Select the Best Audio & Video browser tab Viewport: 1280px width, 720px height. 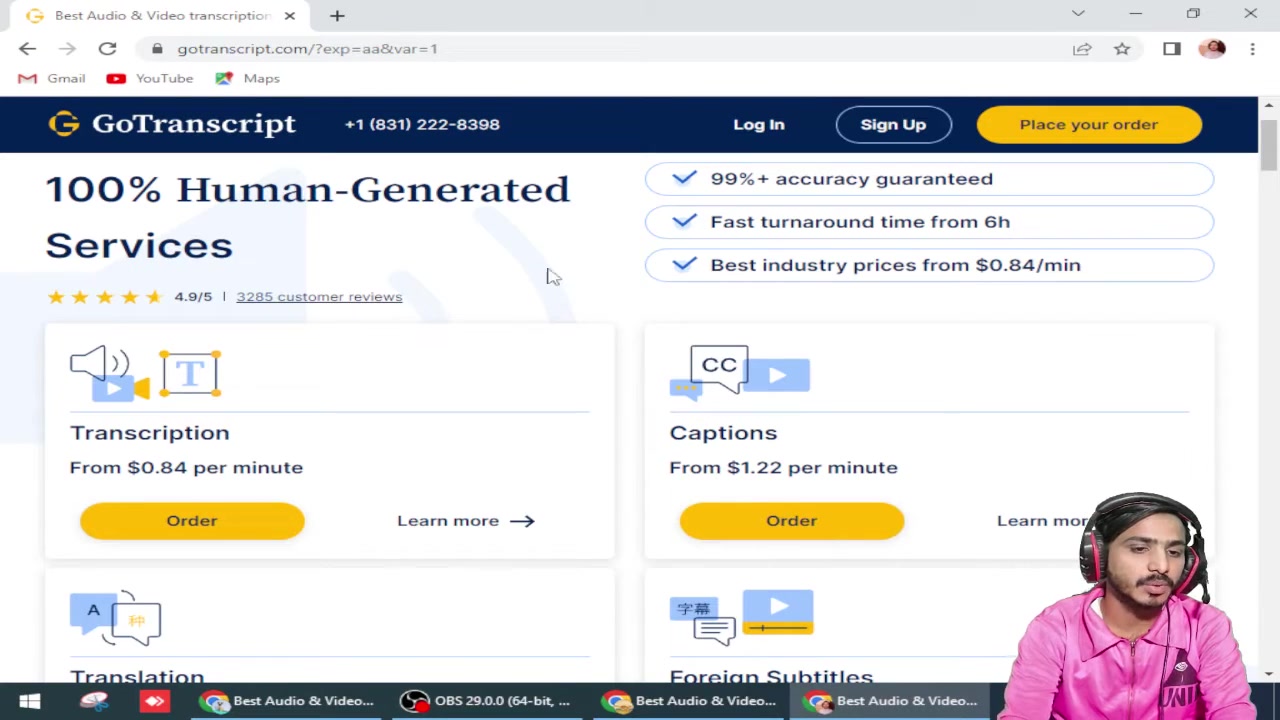click(x=160, y=15)
